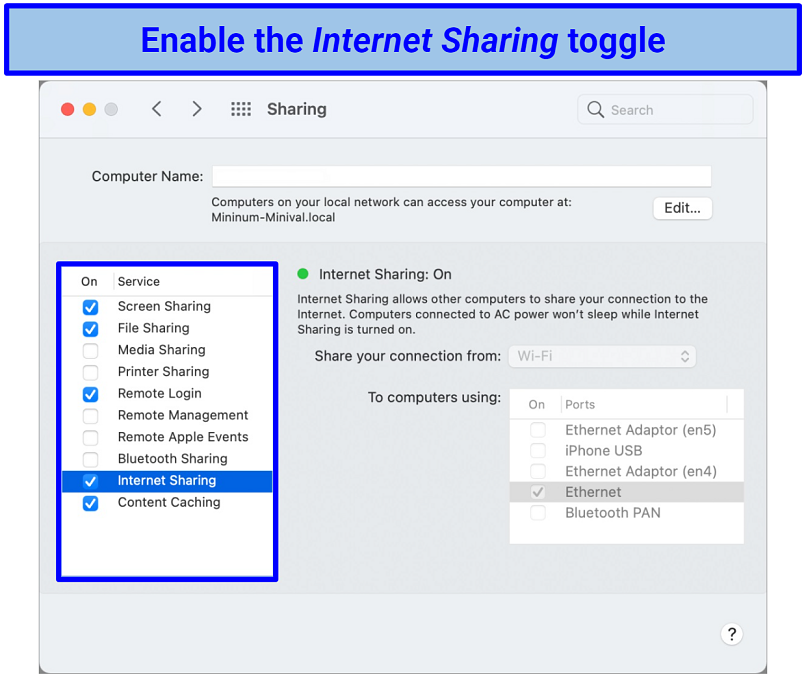Toggle the Ethernet port checkbox
The height and width of the screenshot is (679, 806).
(x=538, y=492)
